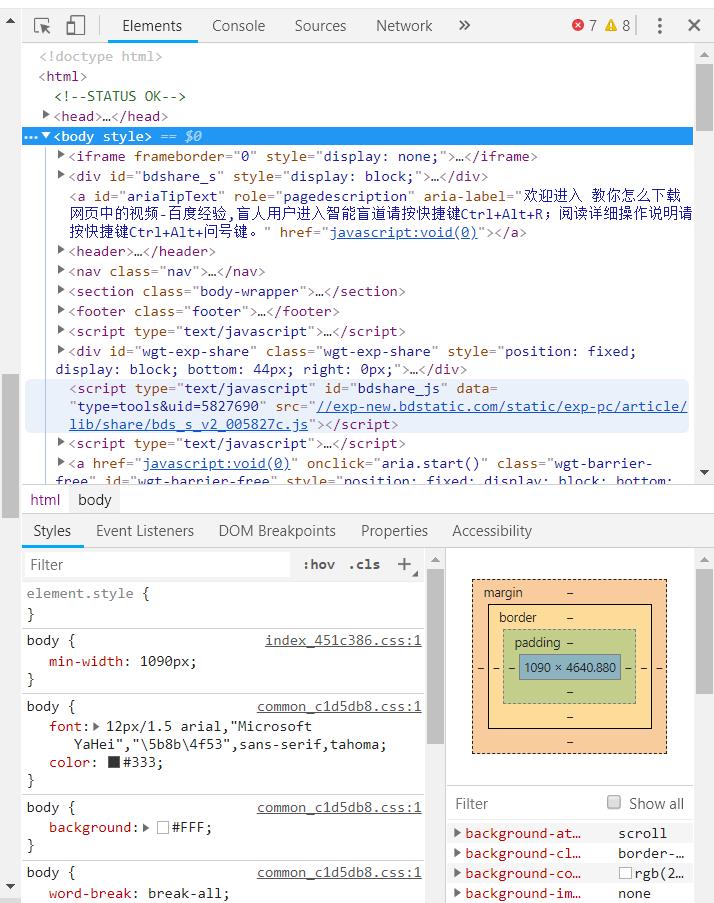Expand computed background-image property
This screenshot has width=714, height=903.
point(458,893)
